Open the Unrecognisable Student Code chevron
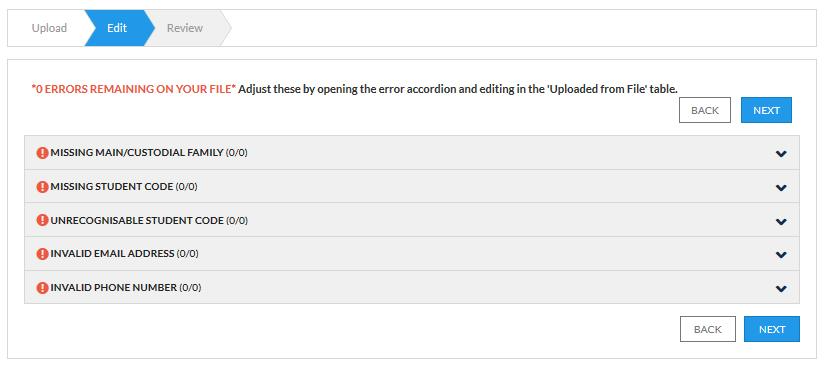838x369 pixels. click(781, 221)
